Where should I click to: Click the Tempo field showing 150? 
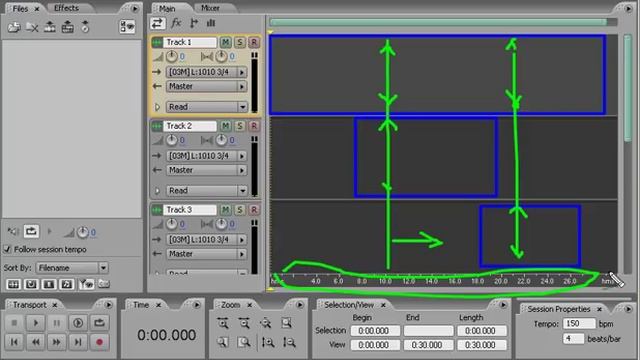[x=579, y=324]
